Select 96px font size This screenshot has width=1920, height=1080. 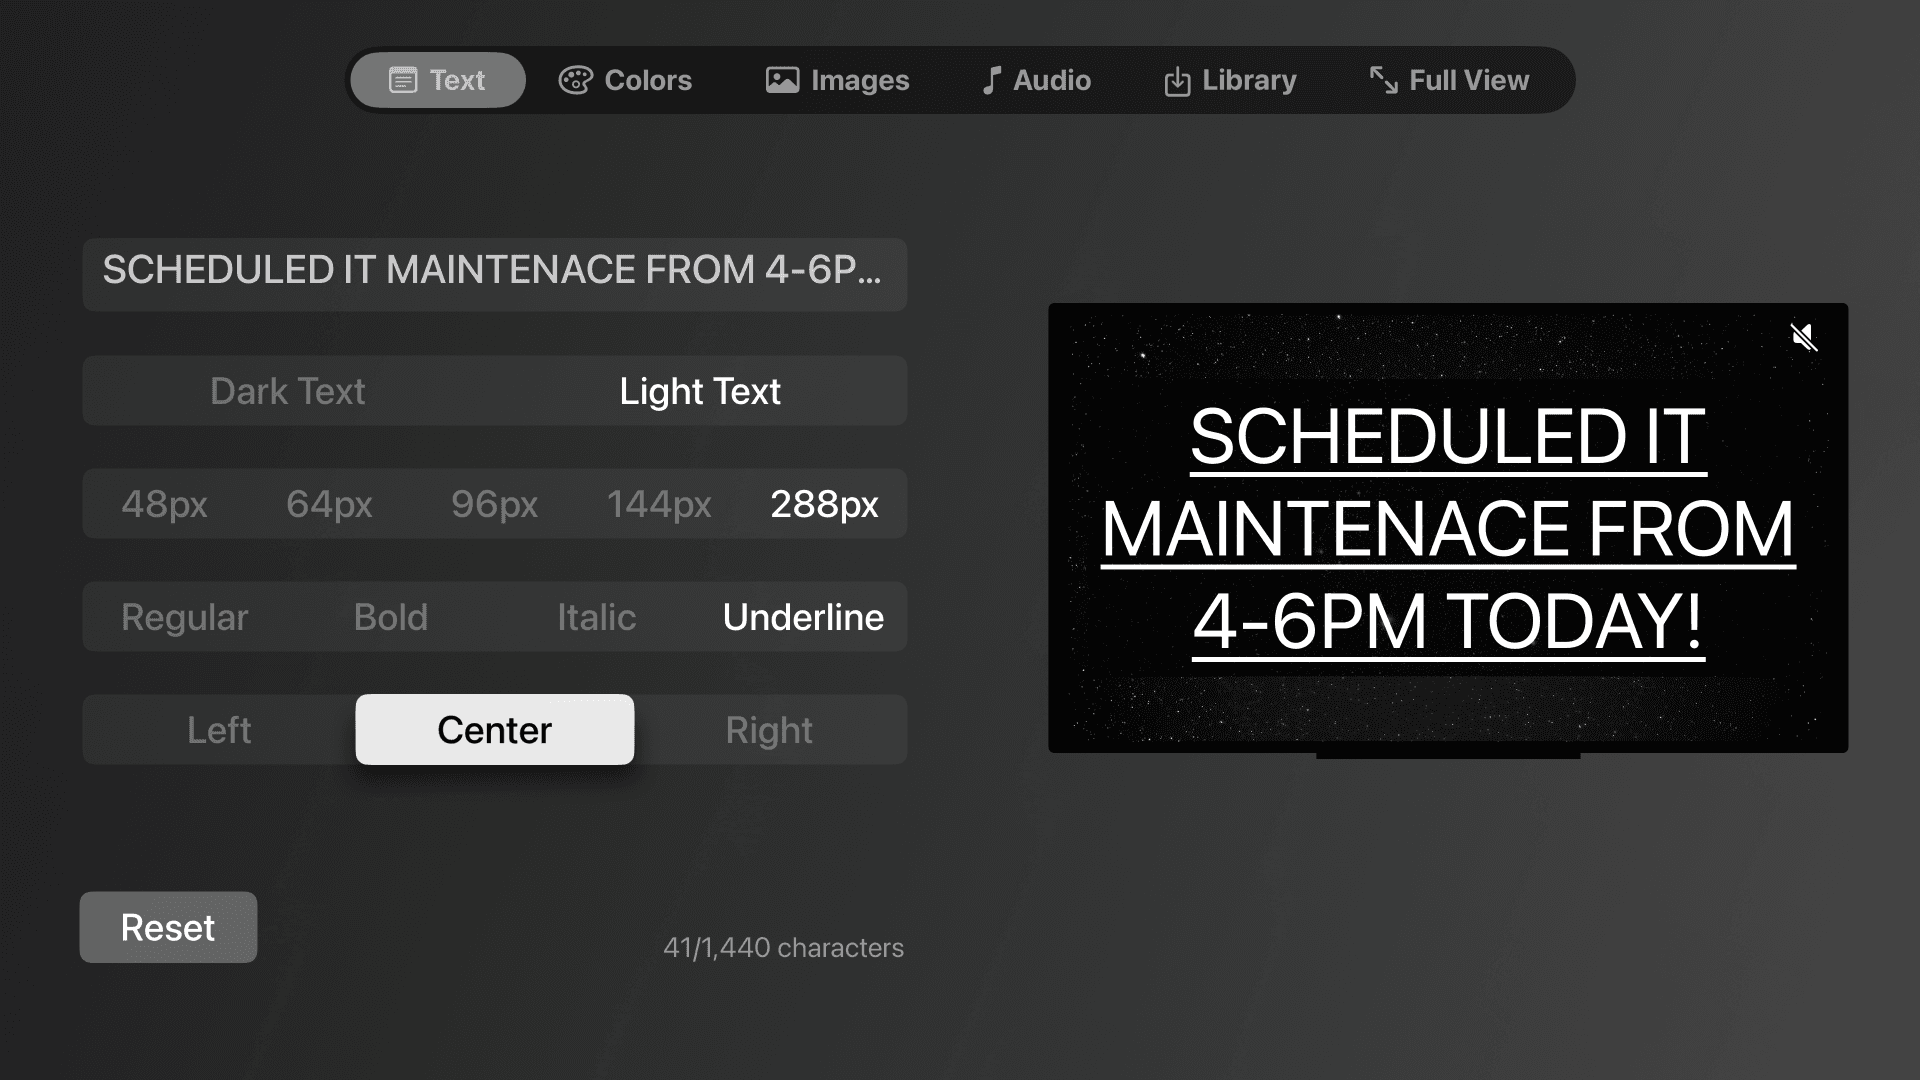click(x=495, y=504)
